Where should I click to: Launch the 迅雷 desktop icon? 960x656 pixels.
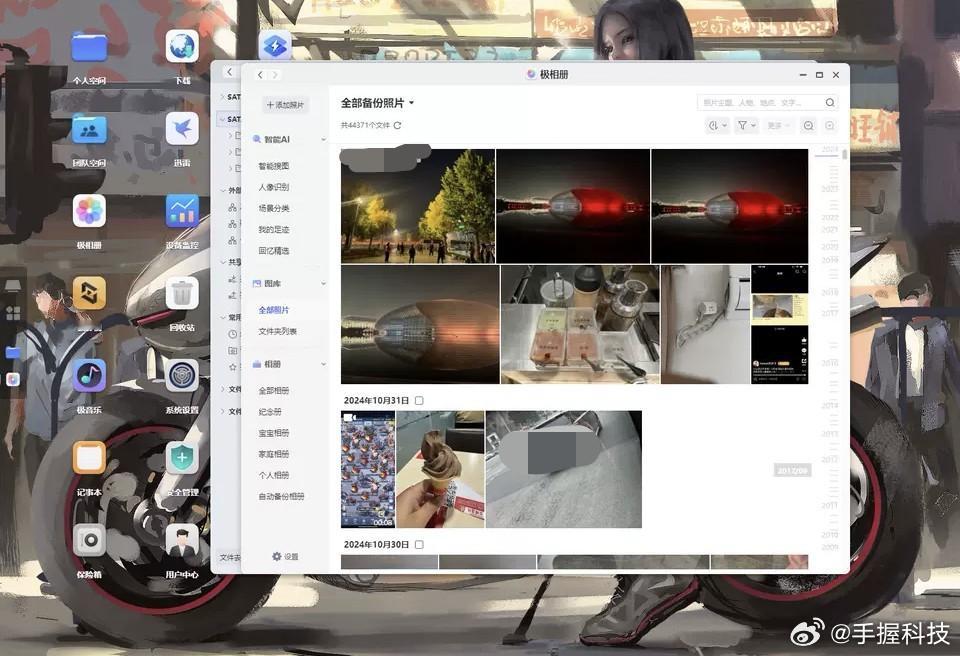(x=182, y=129)
